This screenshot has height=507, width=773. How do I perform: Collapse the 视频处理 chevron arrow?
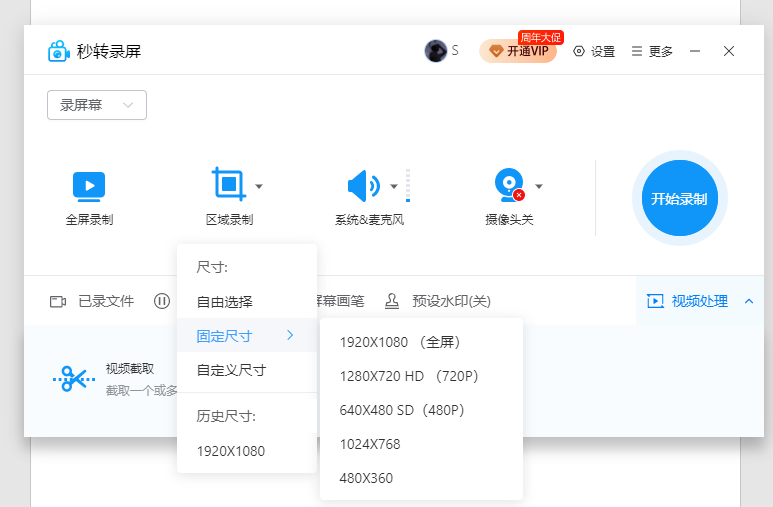pyautogui.click(x=749, y=301)
